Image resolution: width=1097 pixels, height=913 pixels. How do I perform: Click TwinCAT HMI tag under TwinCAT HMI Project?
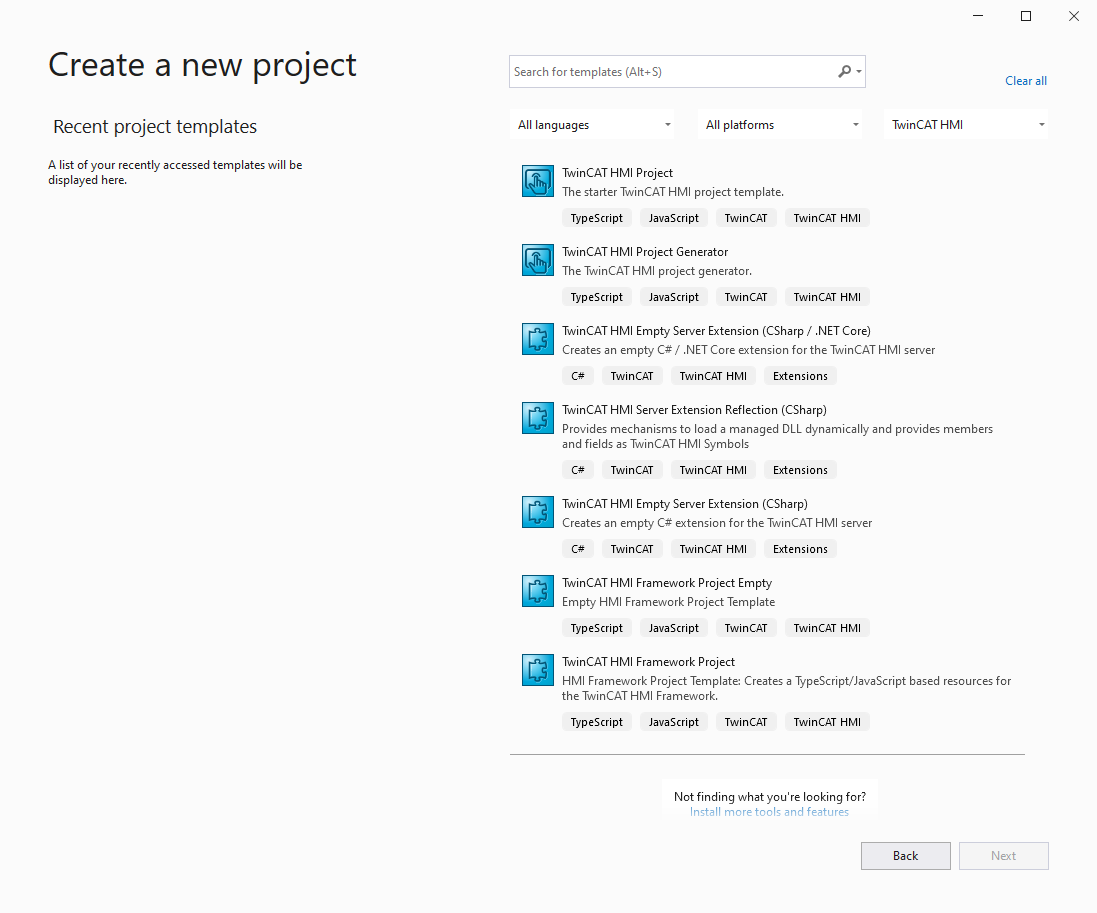pyautogui.click(x=827, y=218)
